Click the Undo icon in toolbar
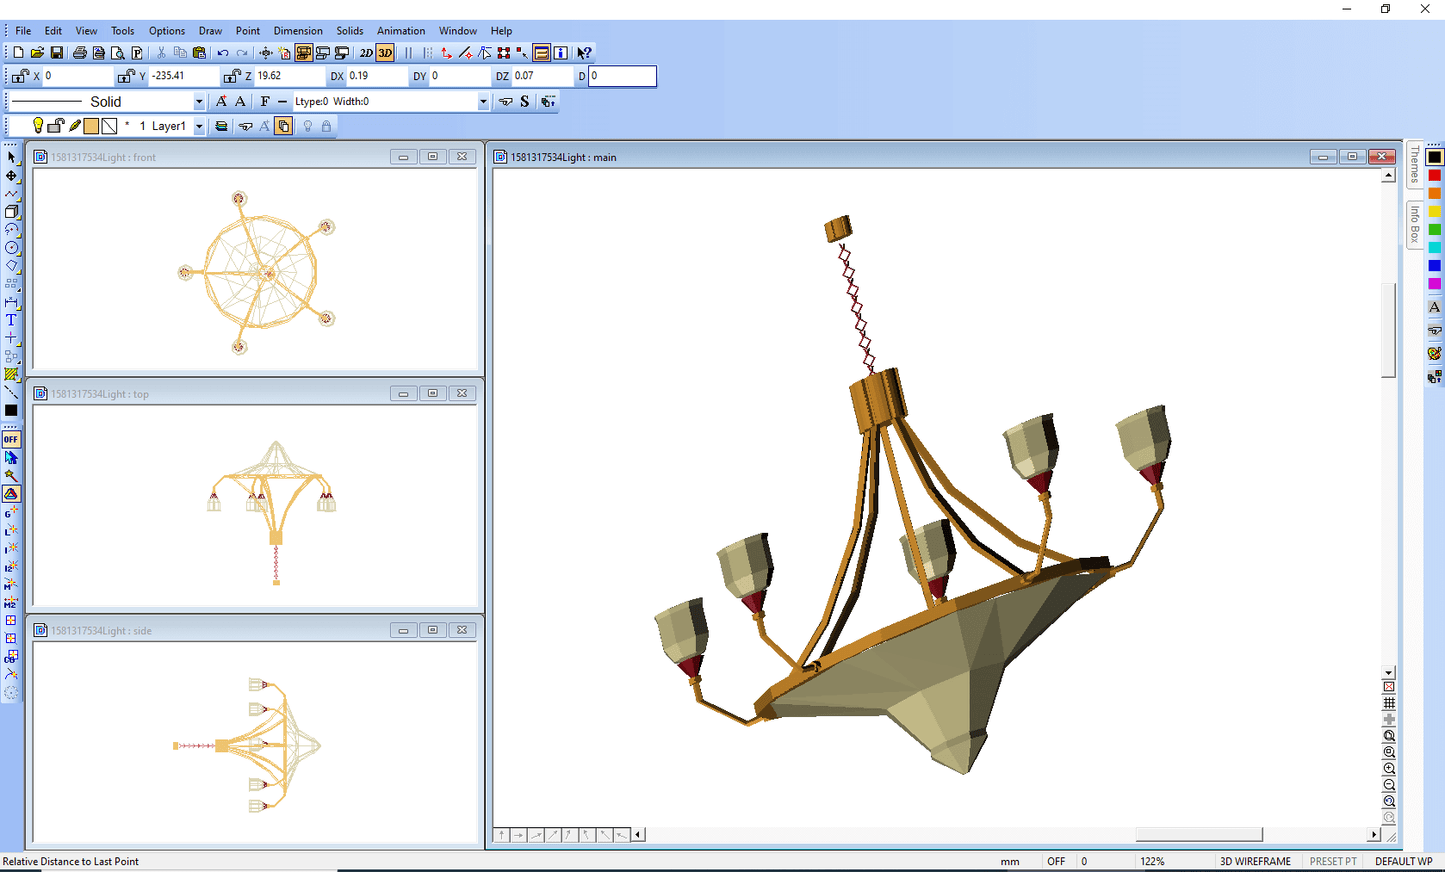Viewport: 1445px width, 872px height. (222, 52)
